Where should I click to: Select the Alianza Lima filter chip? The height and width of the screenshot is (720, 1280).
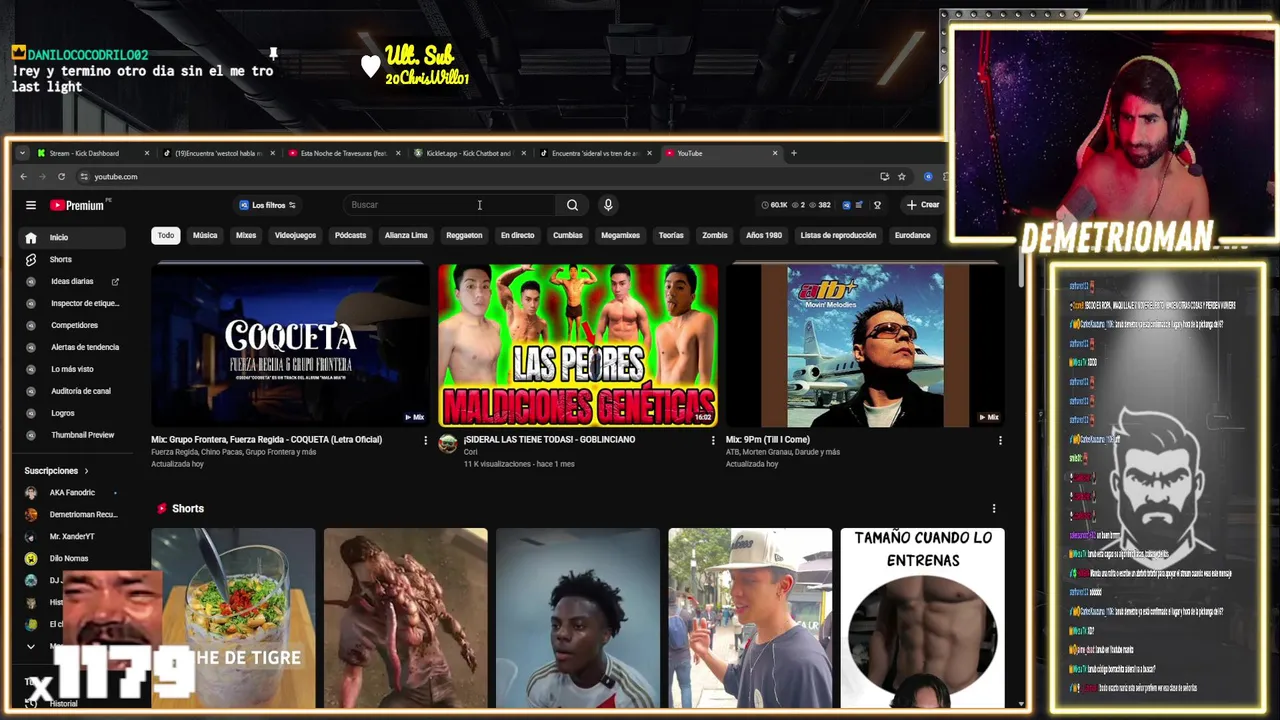pyautogui.click(x=406, y=236)
